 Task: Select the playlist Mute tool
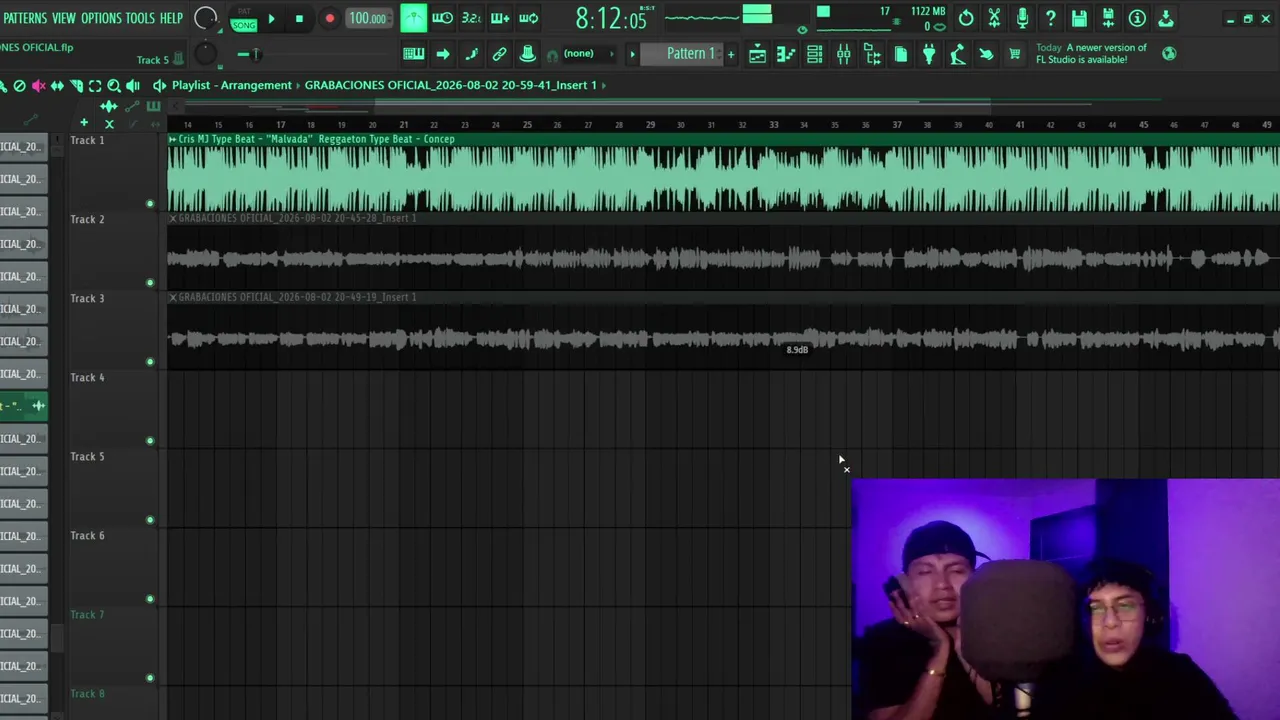(38, 86)
